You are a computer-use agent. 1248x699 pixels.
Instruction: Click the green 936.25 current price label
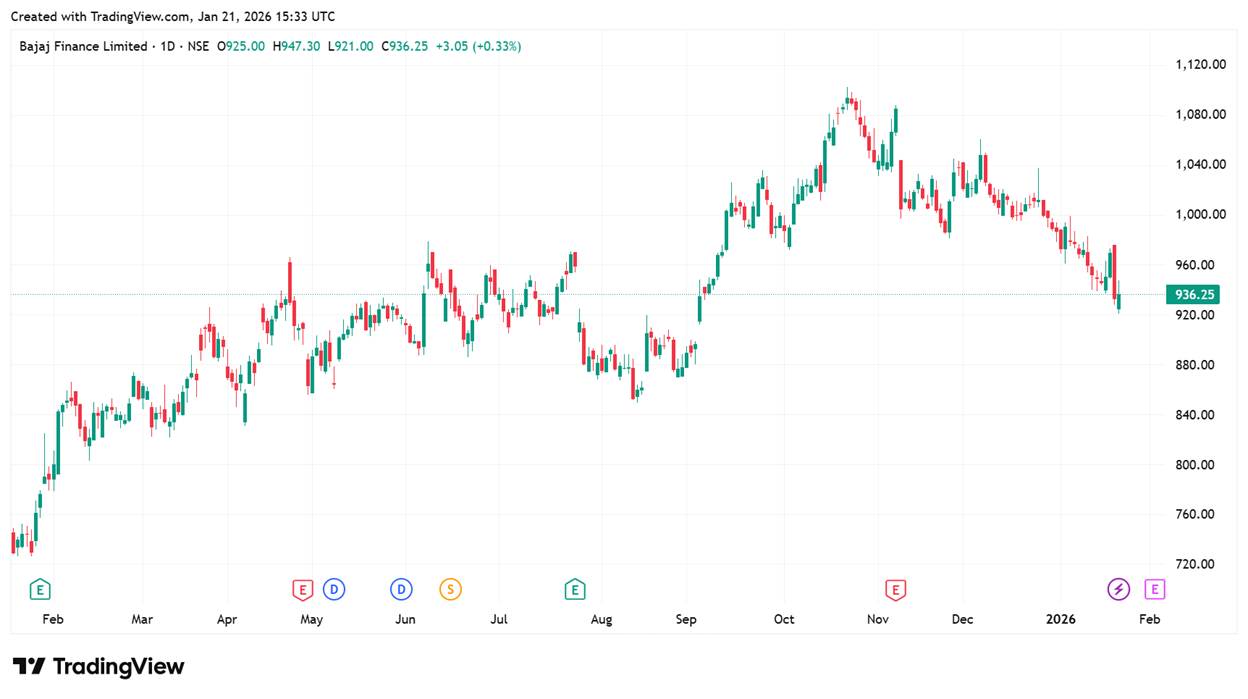[1195, 295]
